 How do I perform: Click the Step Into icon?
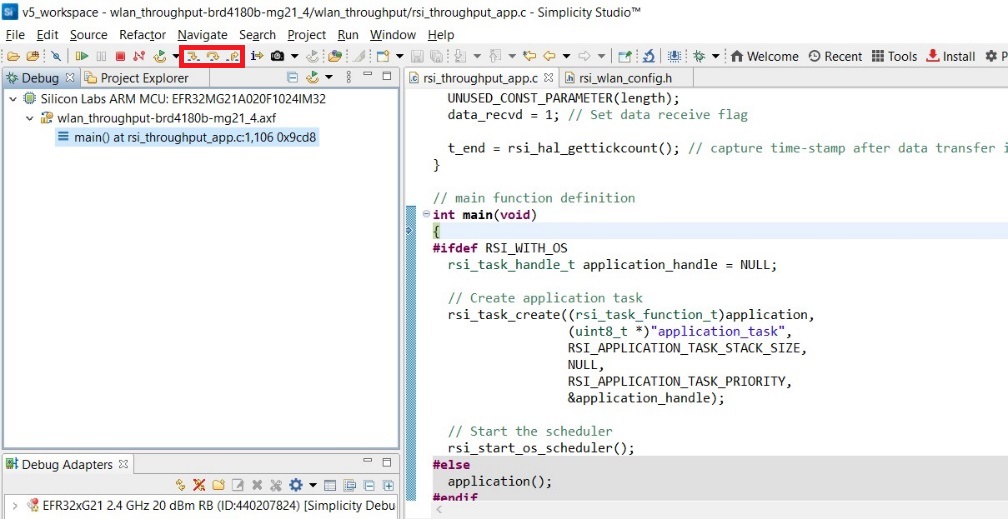192,56
